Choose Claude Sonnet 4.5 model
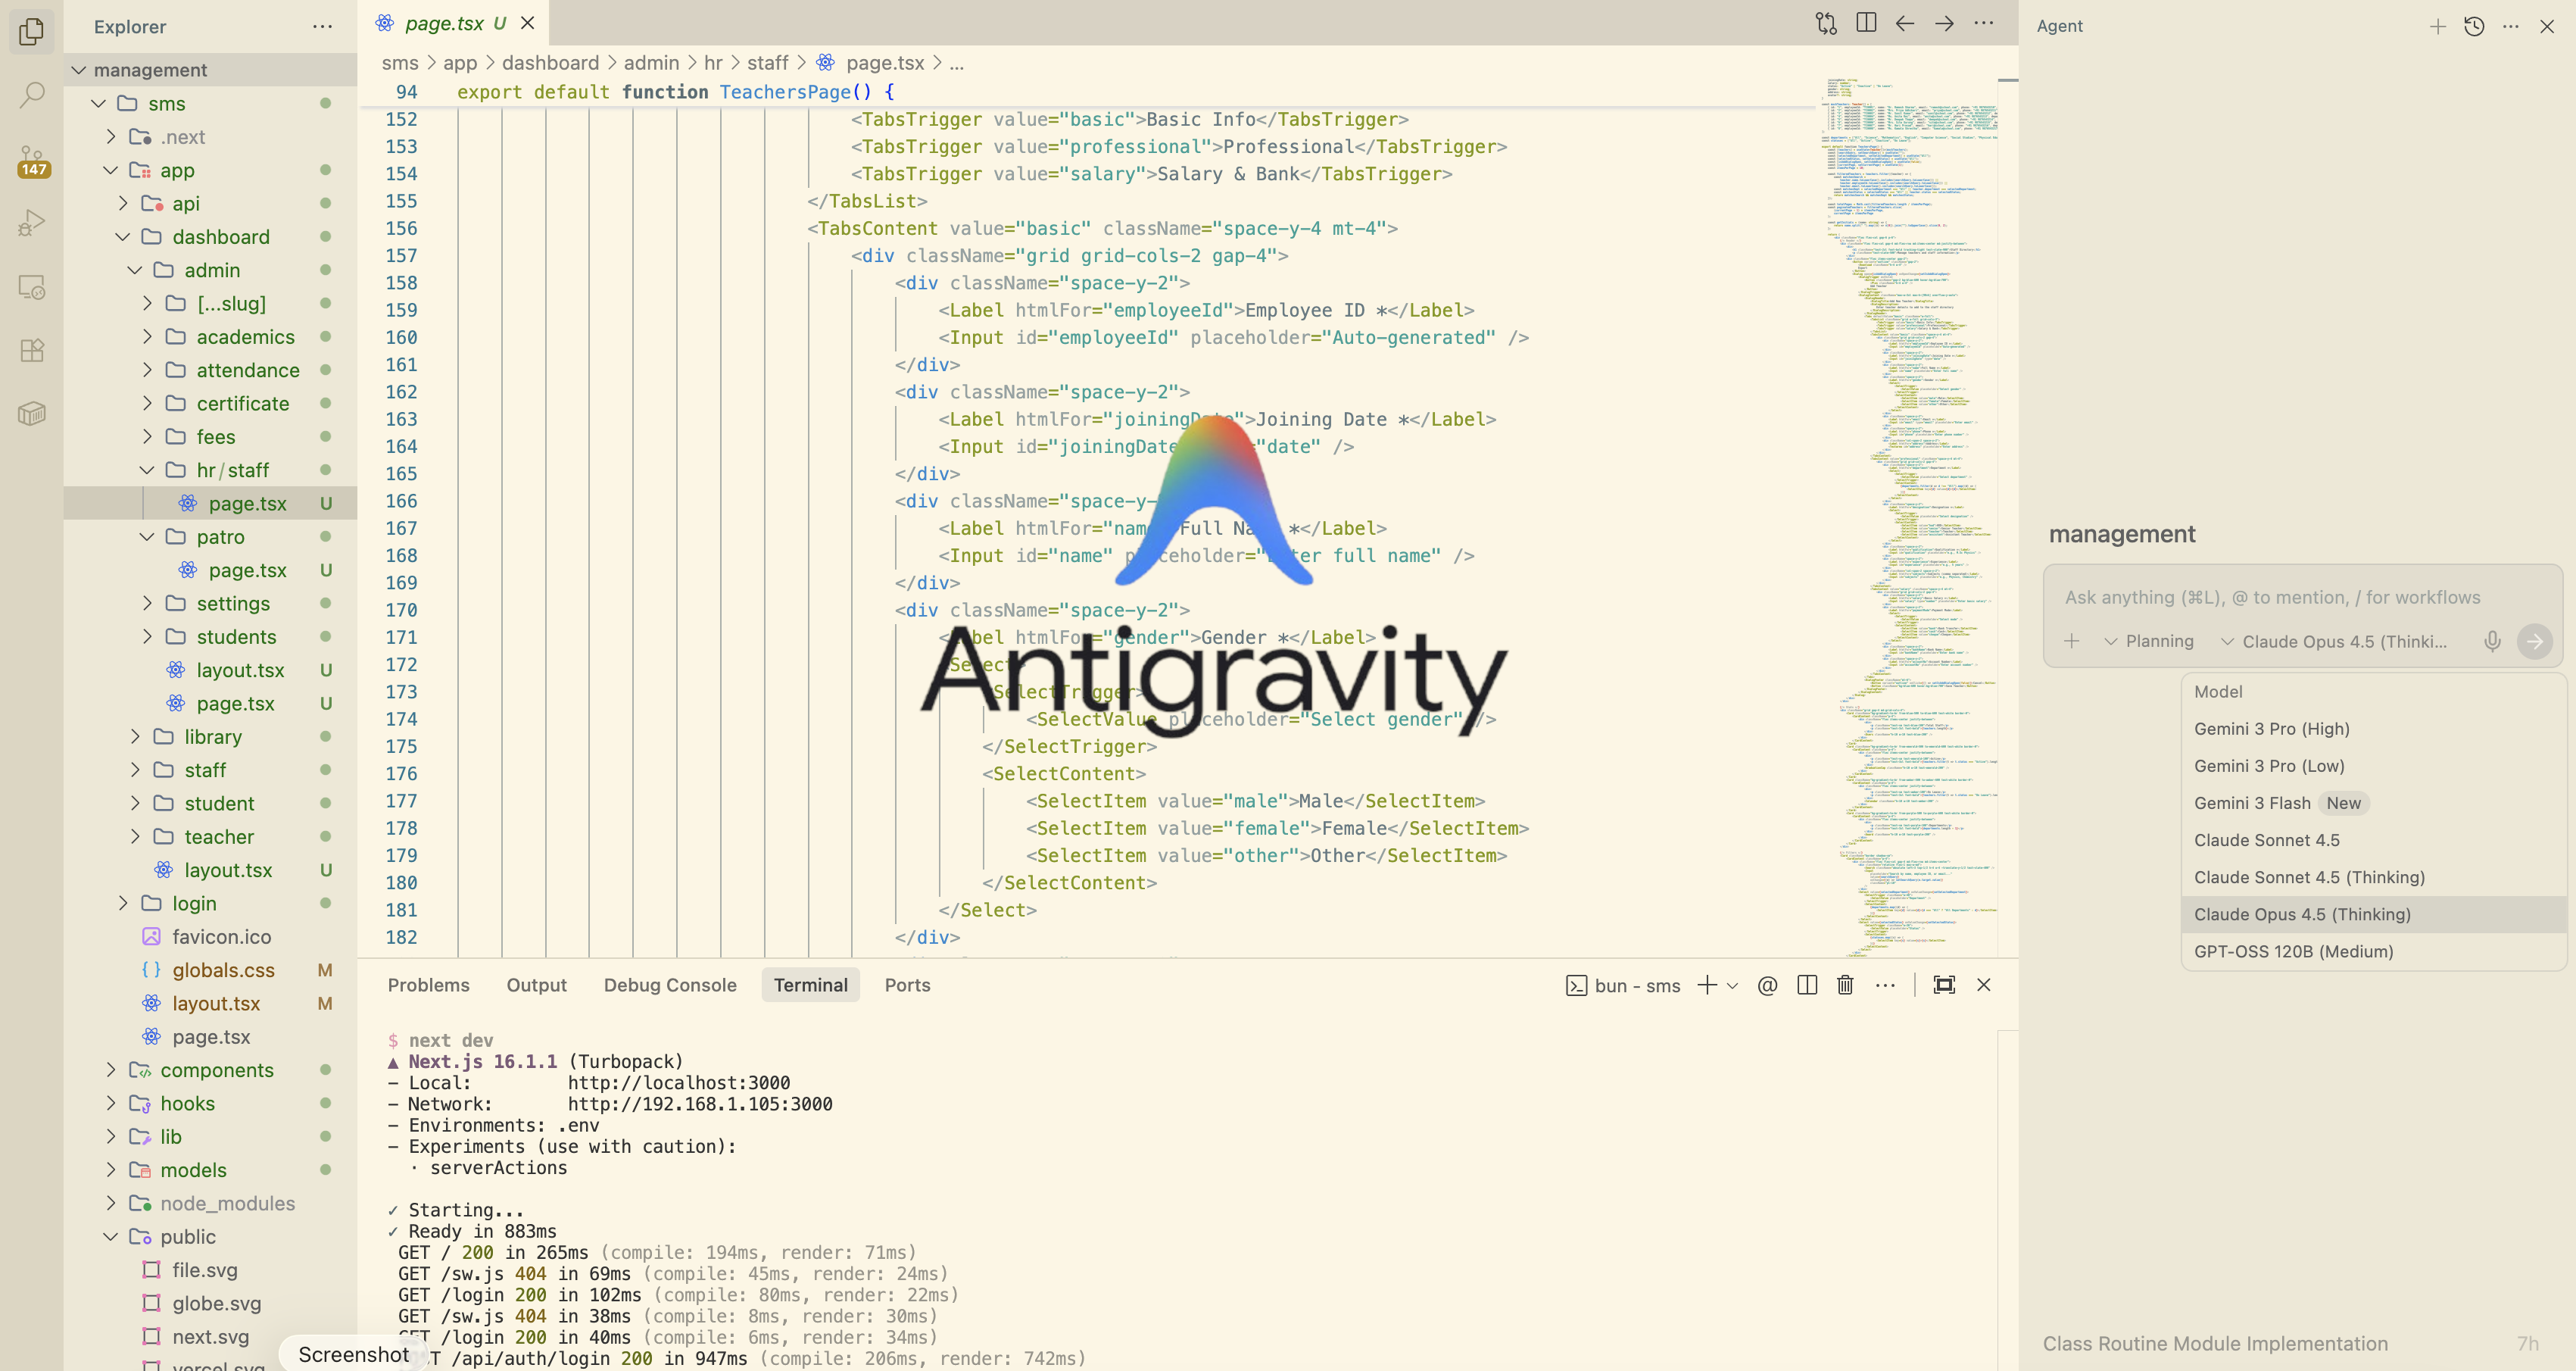2576x1371 pixels. (x=2373, y=840)
